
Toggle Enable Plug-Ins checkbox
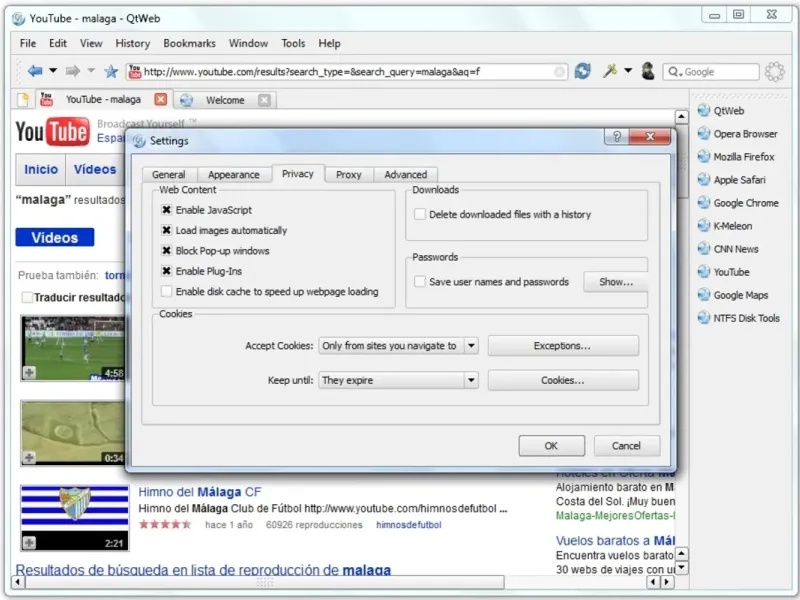[166, 271]
